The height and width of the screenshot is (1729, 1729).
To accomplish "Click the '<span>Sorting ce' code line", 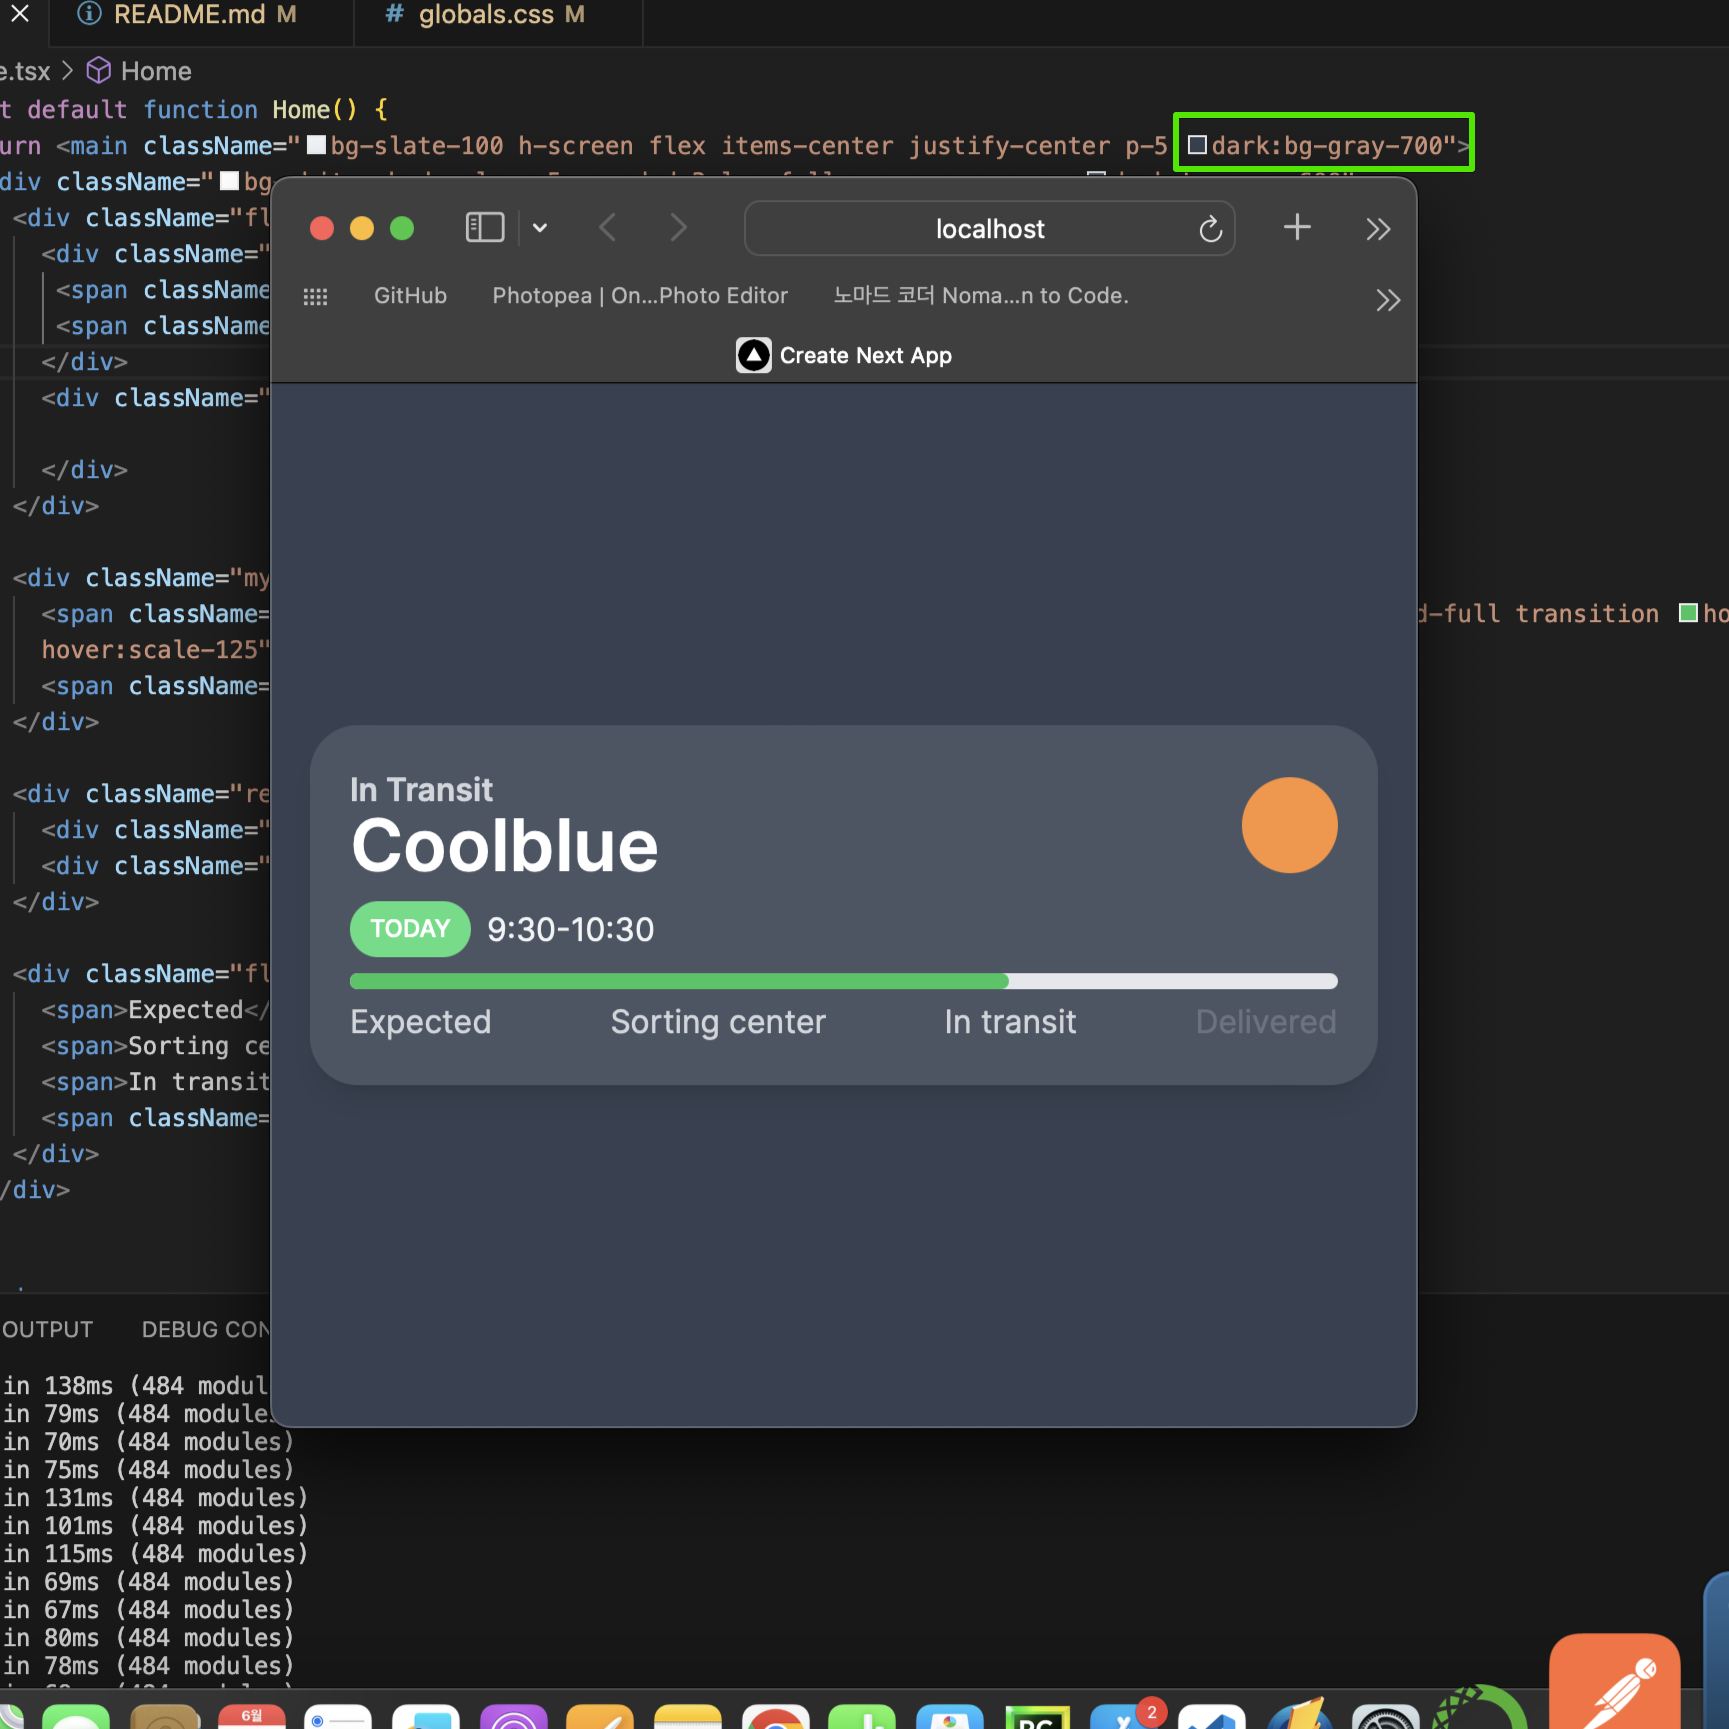I will click(x=155, y=1046).
